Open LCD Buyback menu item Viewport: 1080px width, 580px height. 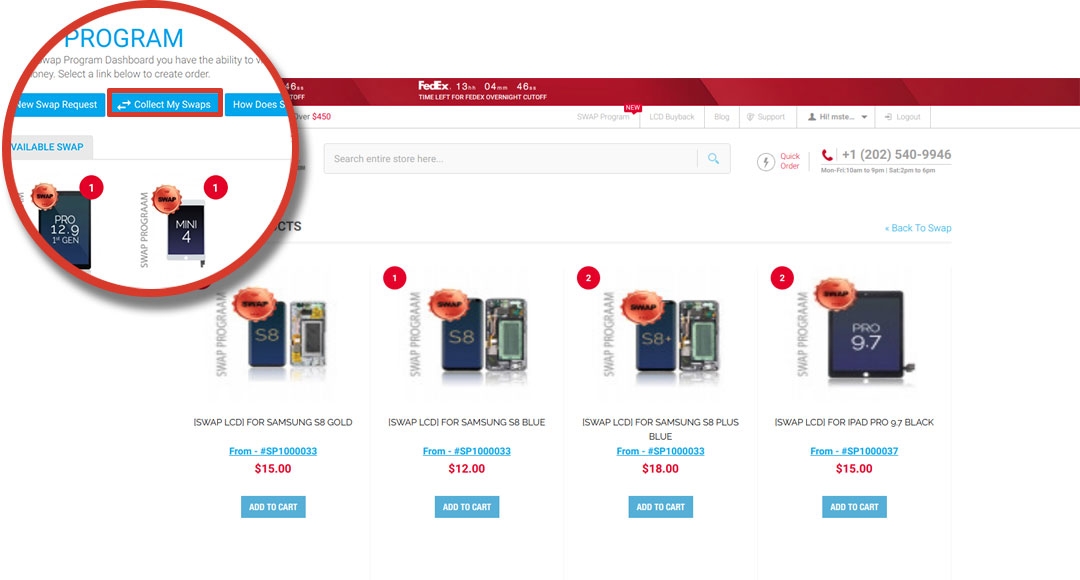pyautogui.click(x=672, y=117)
